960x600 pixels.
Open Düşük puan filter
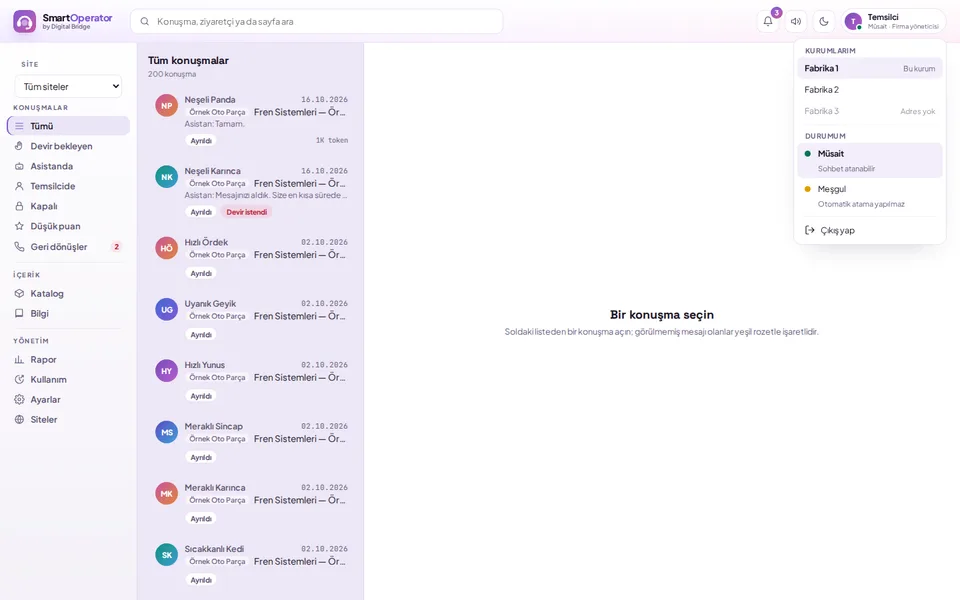click(69, 226)
